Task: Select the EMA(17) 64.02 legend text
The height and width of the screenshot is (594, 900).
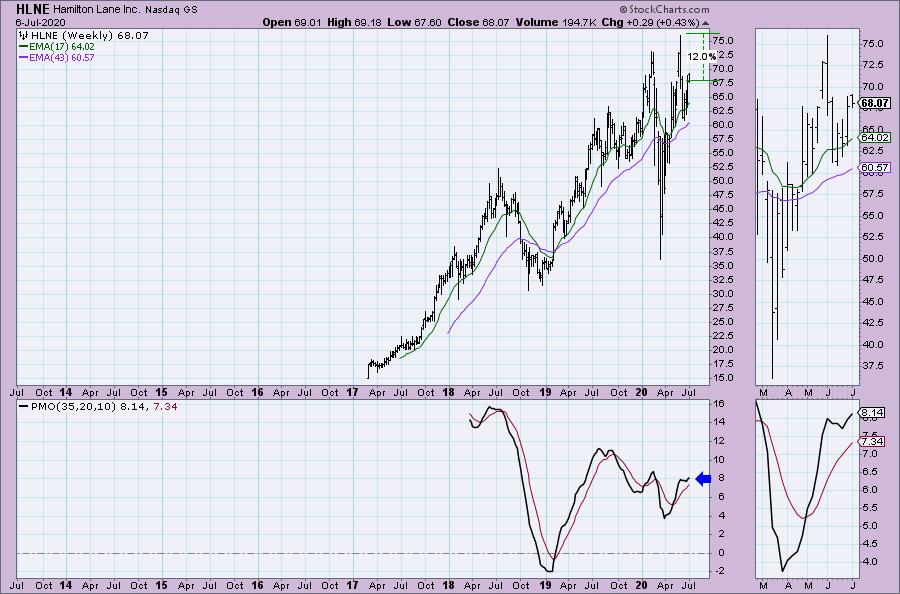Action: (62, 46)
